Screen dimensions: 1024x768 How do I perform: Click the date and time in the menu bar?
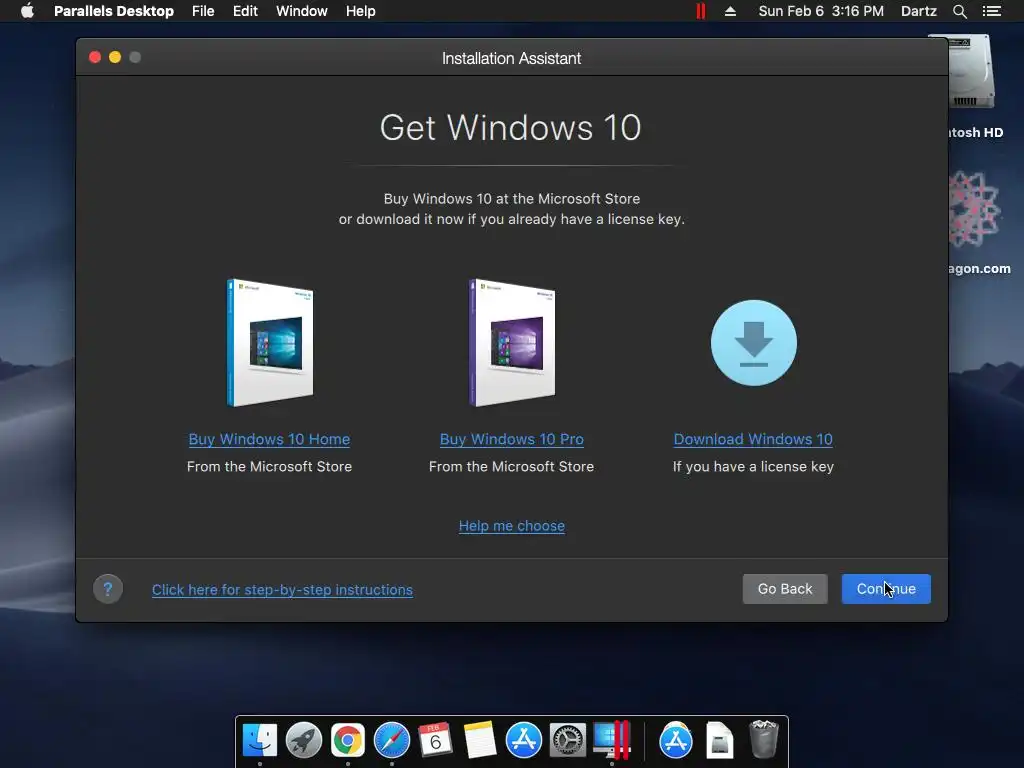[x=821, y=11]
